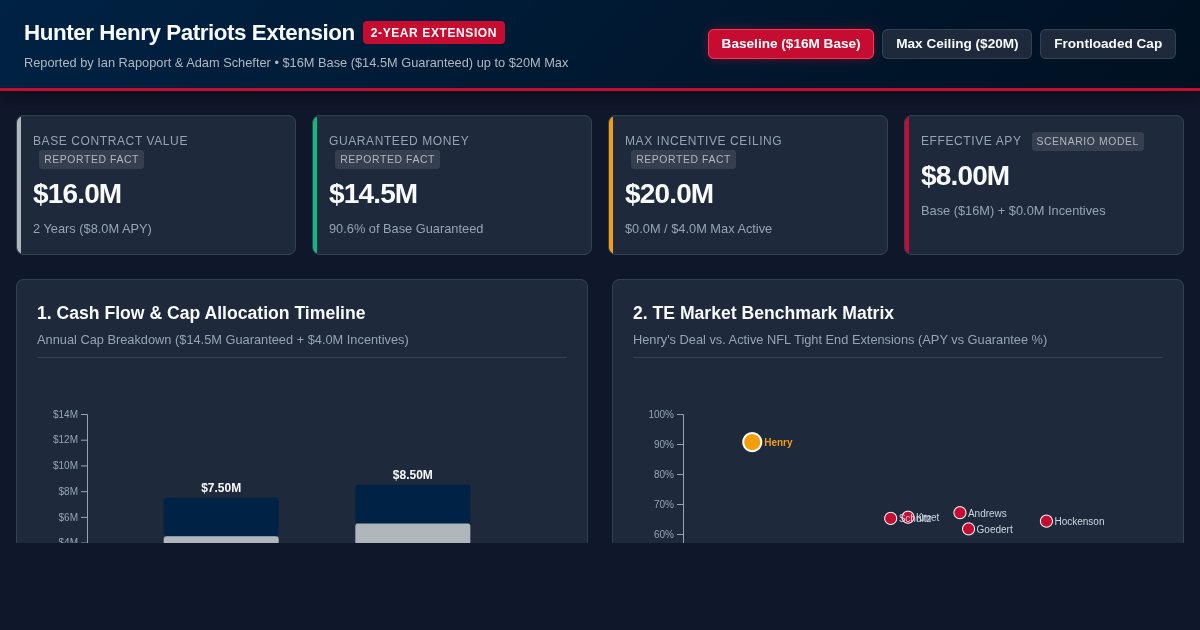Click 'Base ($16M) + $0.0M Incentives' text
The height and width of the screenshot is (630, 1200).
(x=1013, y=211)
